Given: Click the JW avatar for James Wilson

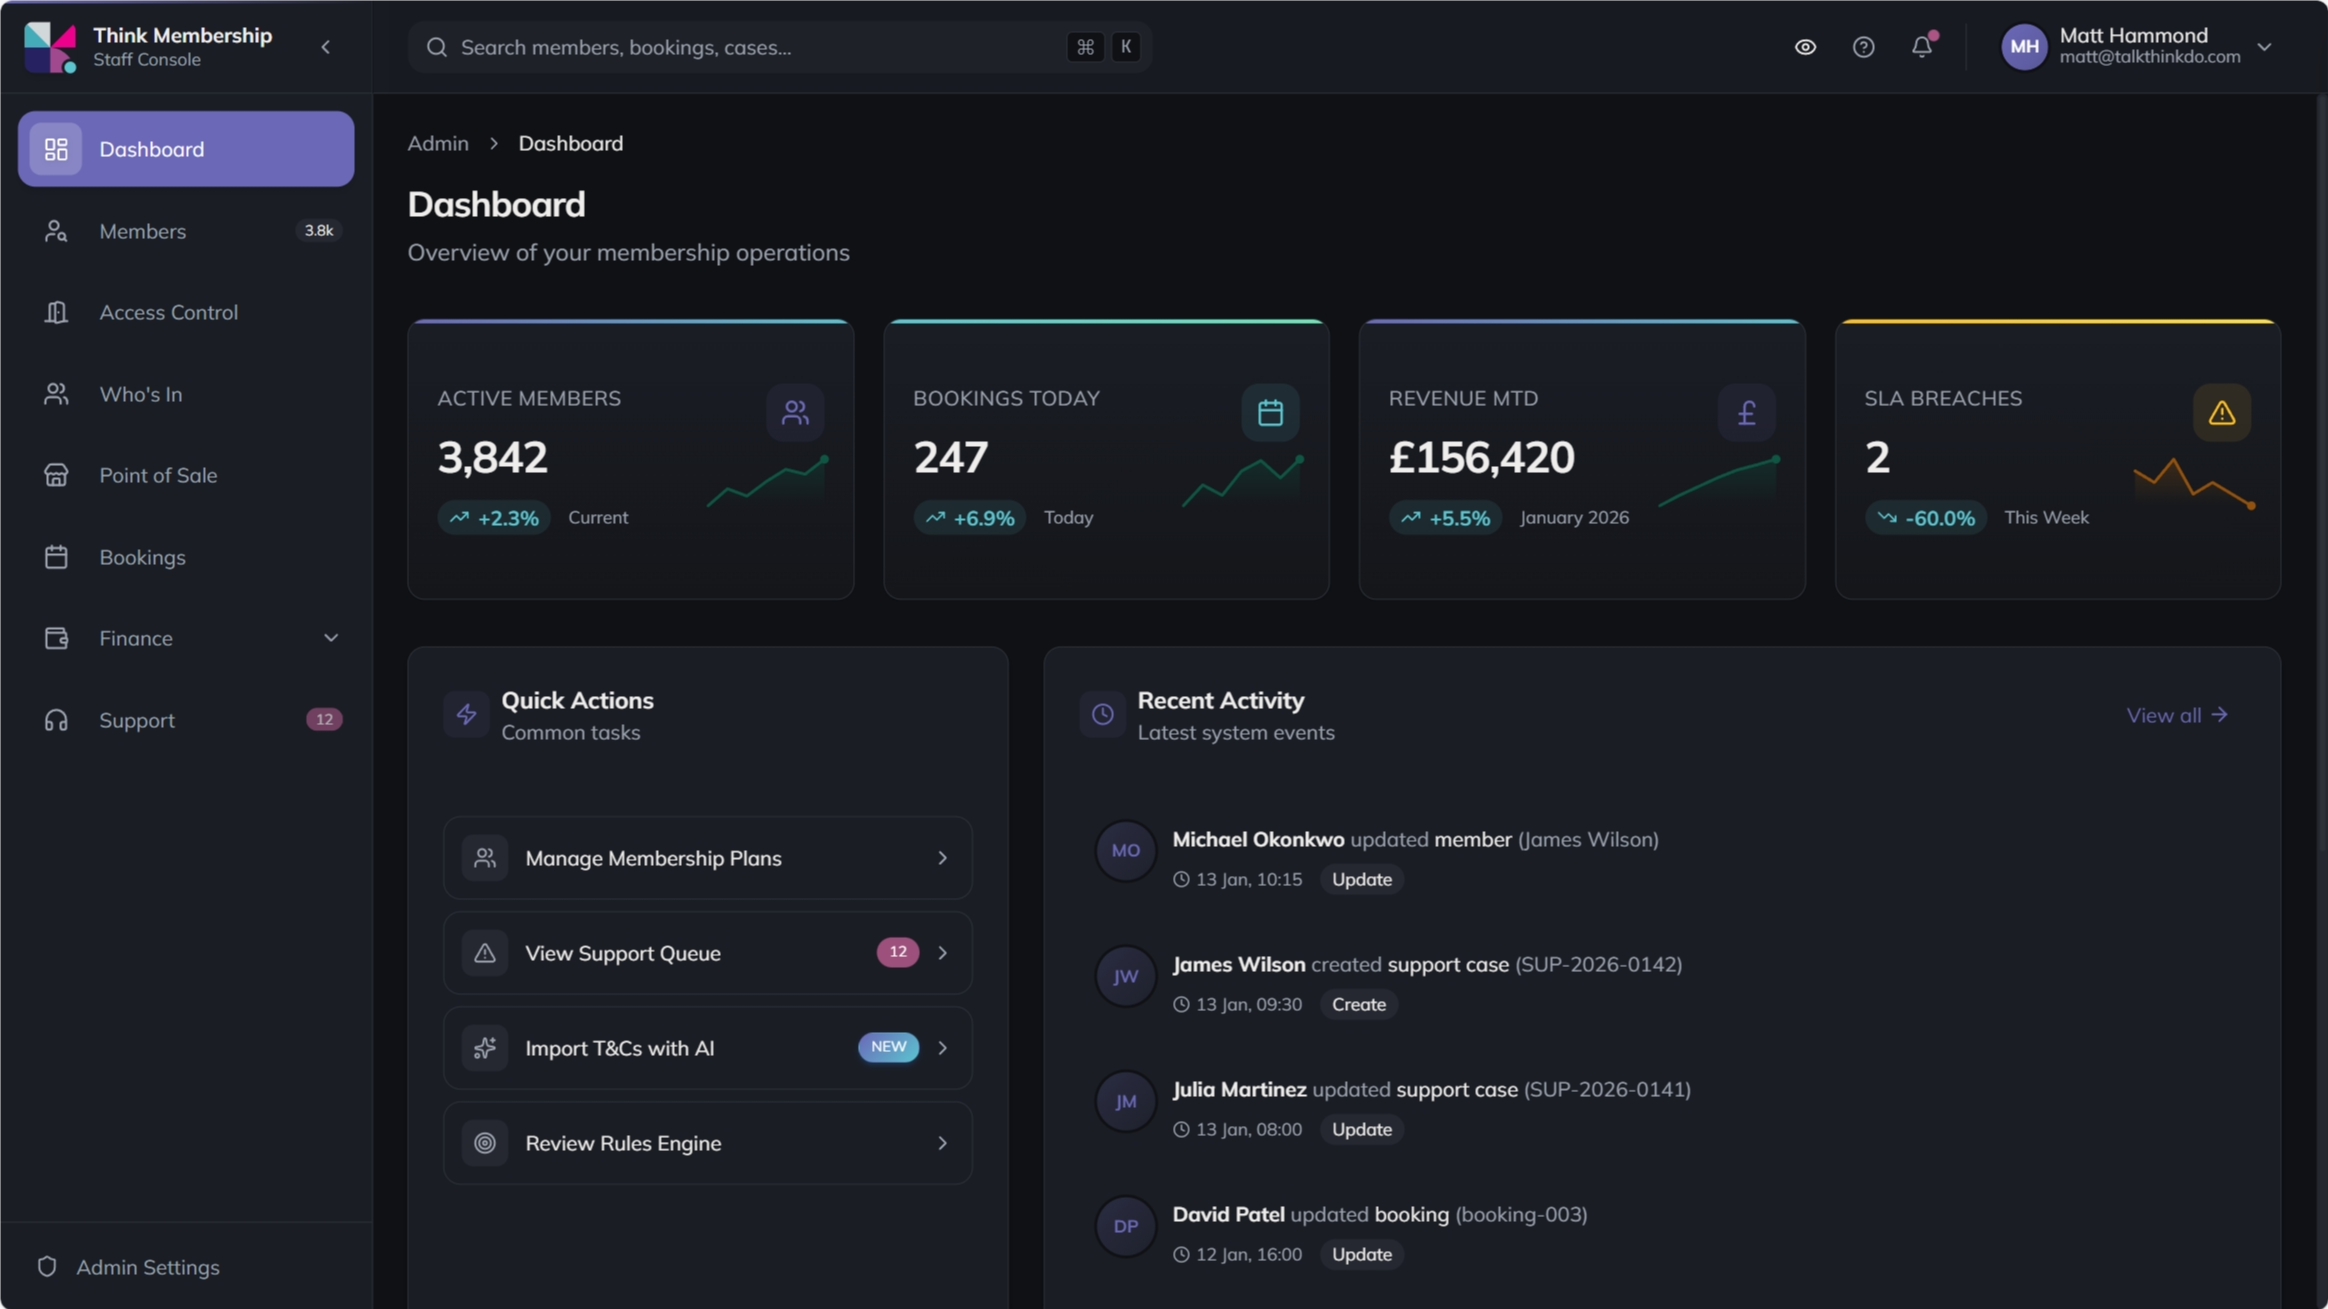Looking at the screenshot, I should pos(1125,976).
